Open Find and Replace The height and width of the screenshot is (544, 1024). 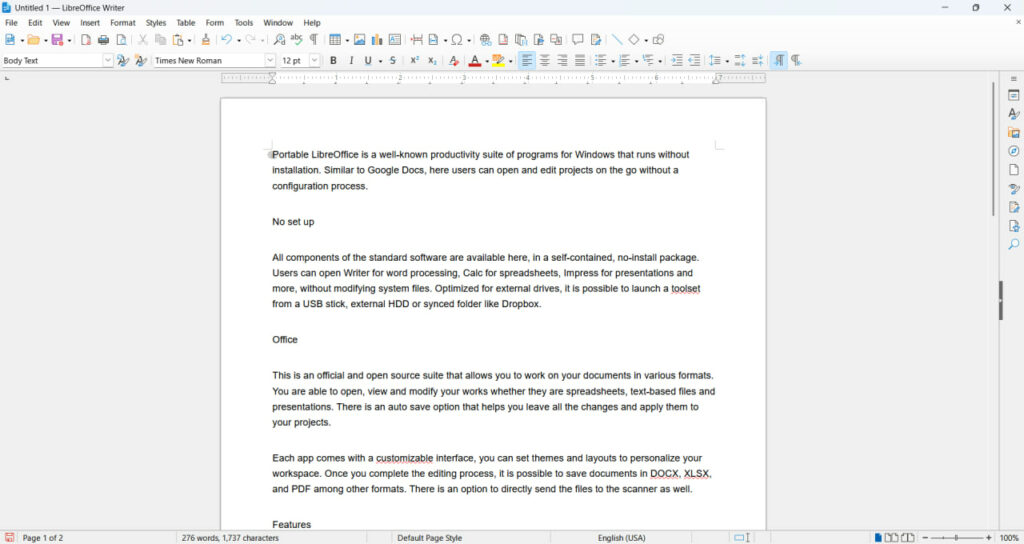279,40
